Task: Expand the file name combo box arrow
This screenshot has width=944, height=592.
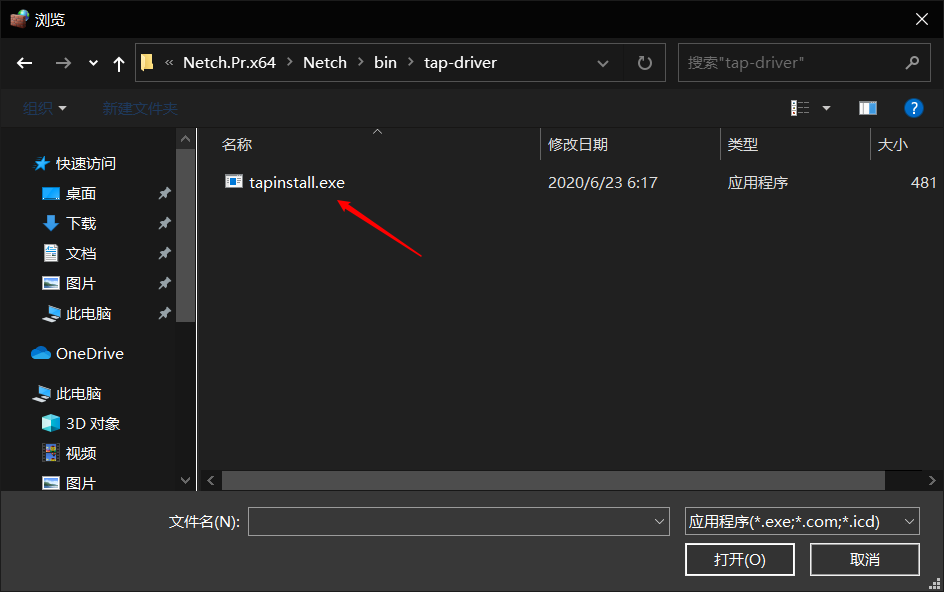Action: pos(659,521)
